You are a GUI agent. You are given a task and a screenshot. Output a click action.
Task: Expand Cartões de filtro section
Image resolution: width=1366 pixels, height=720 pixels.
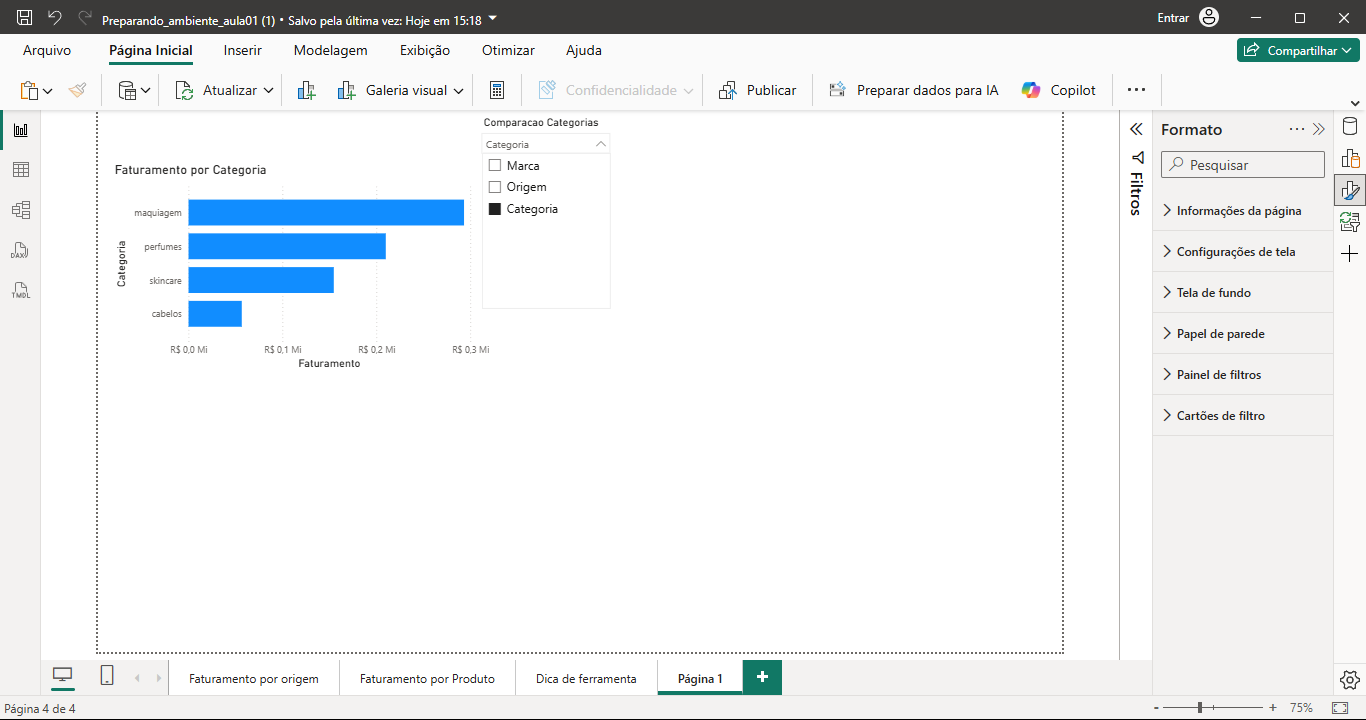click(1243, 416)
